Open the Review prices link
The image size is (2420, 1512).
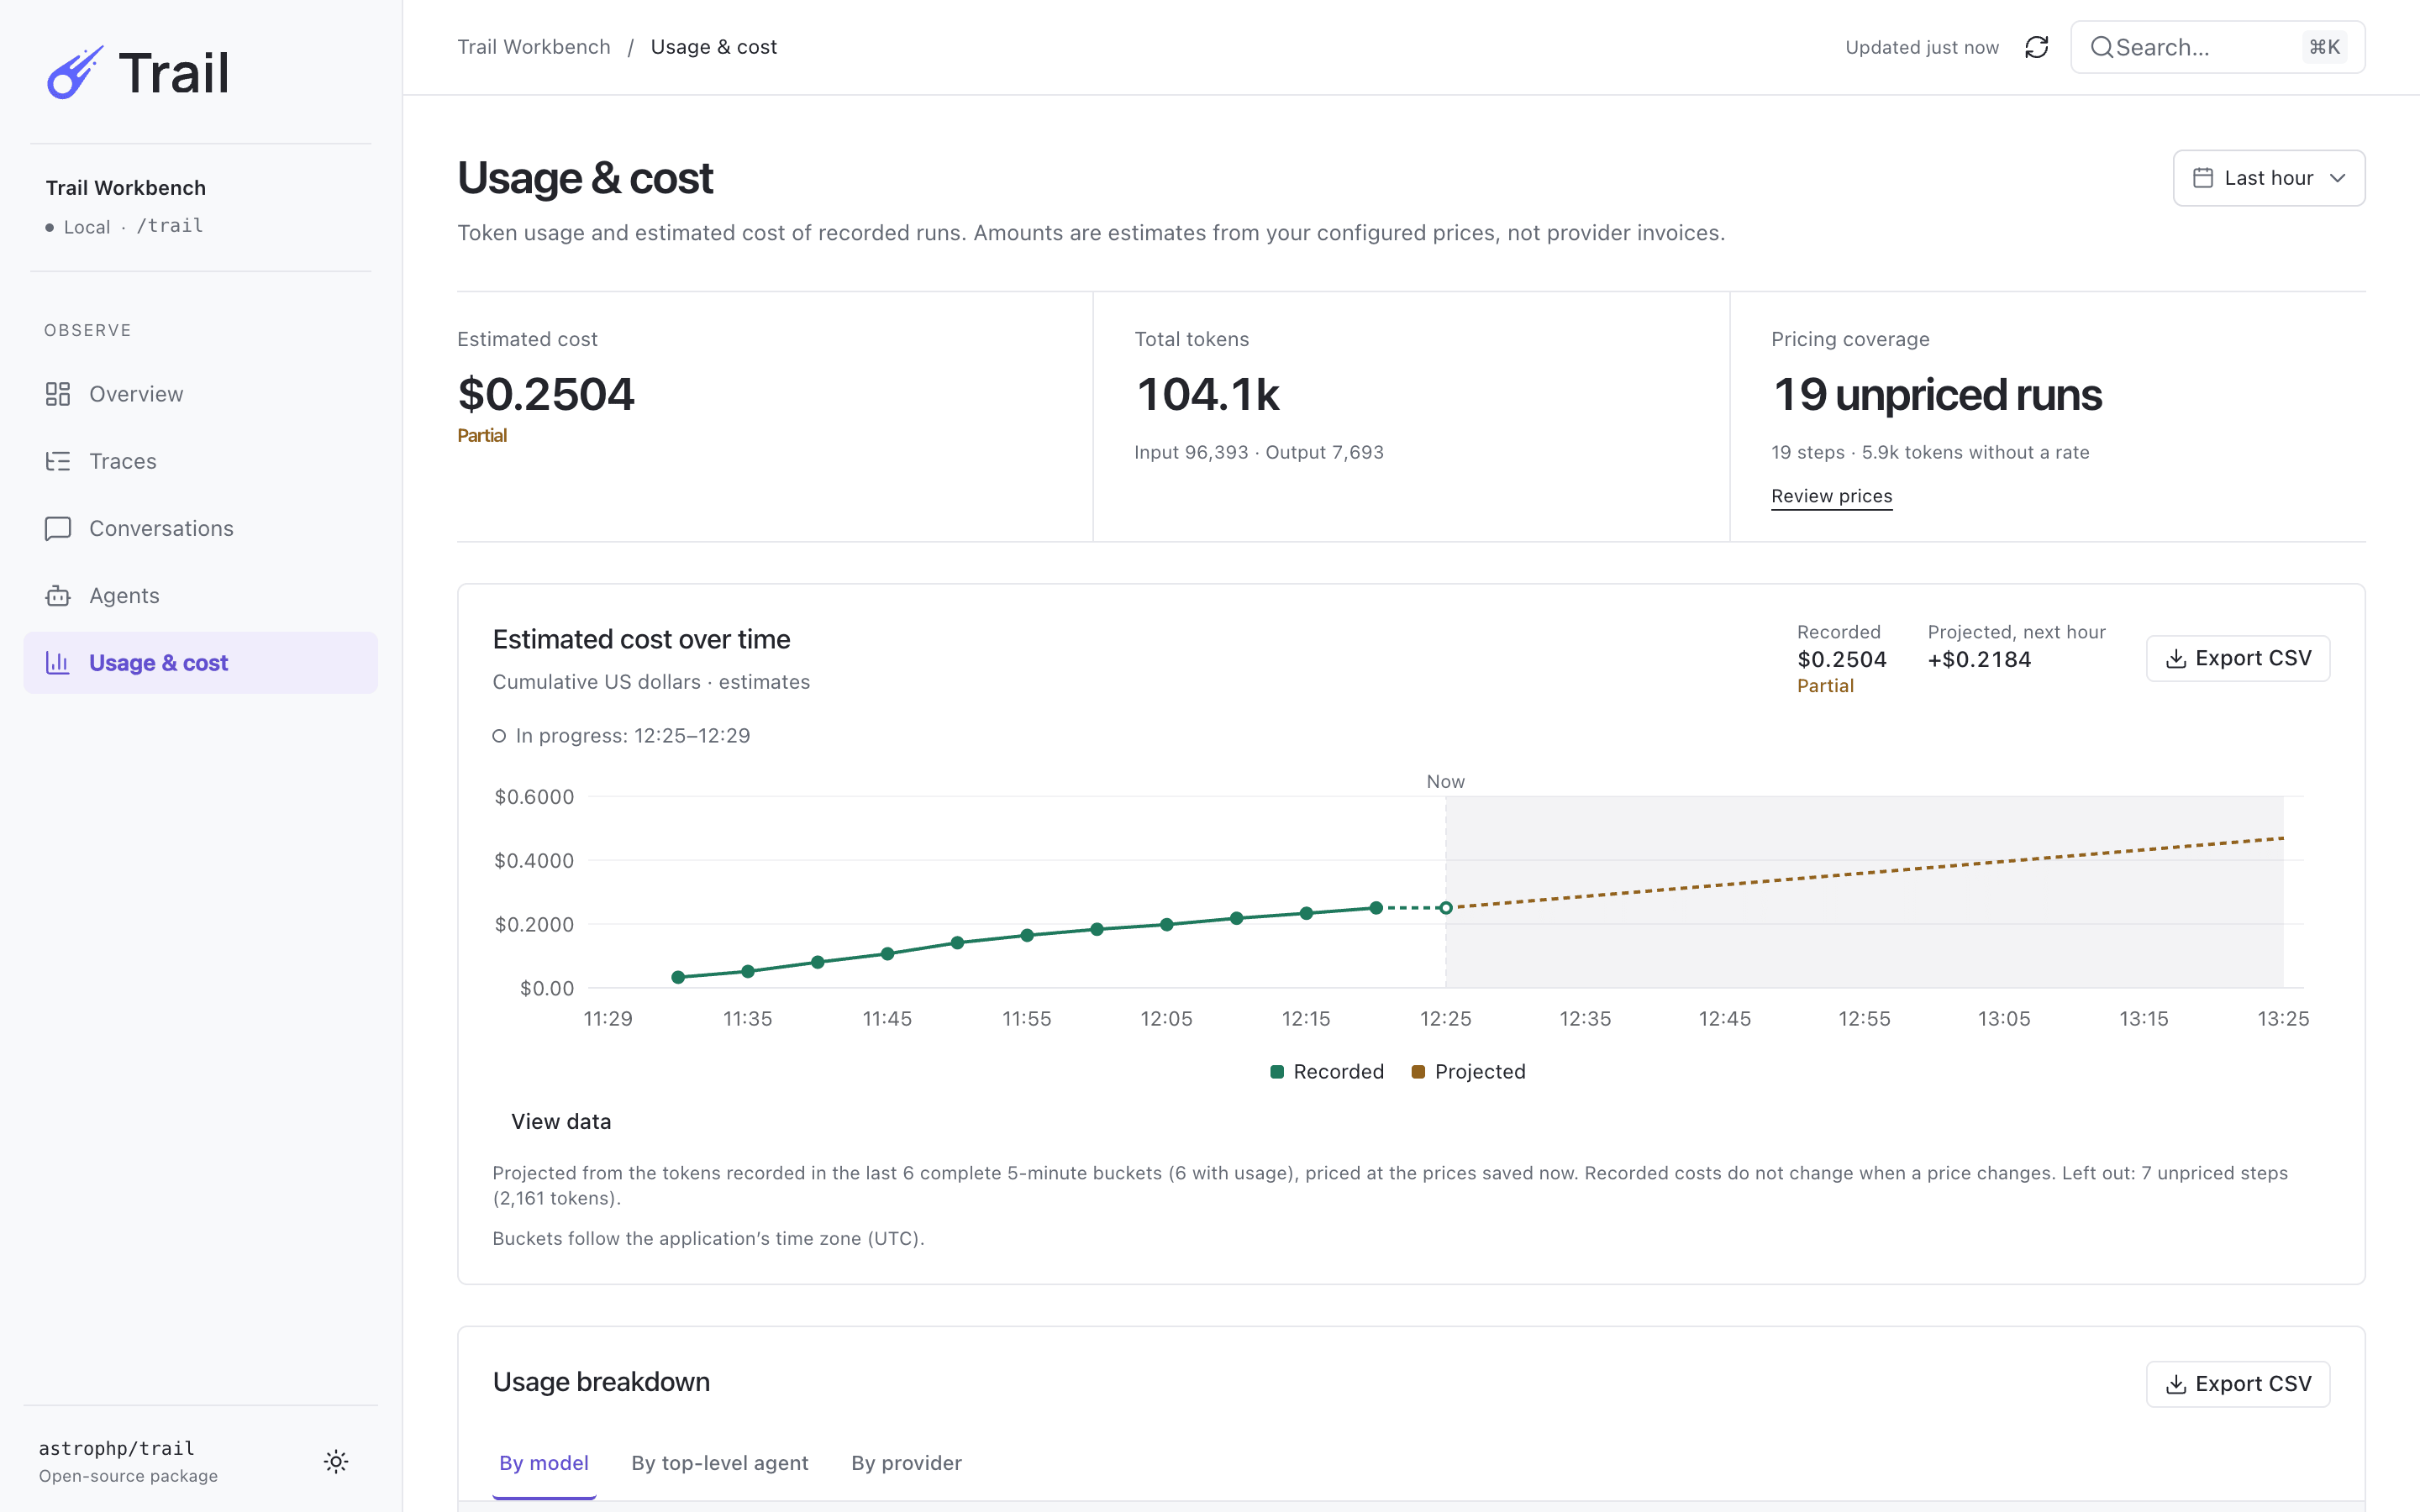click(1831, 496)
